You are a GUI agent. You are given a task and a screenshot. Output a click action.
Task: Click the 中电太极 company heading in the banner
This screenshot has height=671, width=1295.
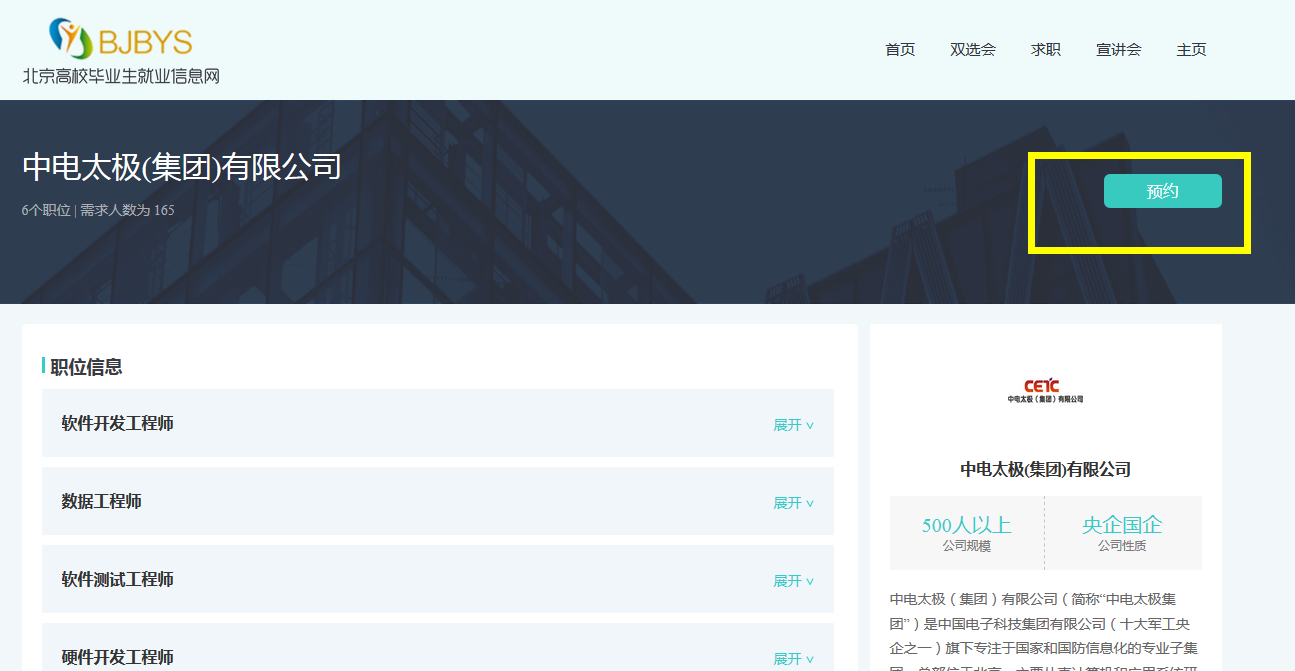[x=182, y=167]
